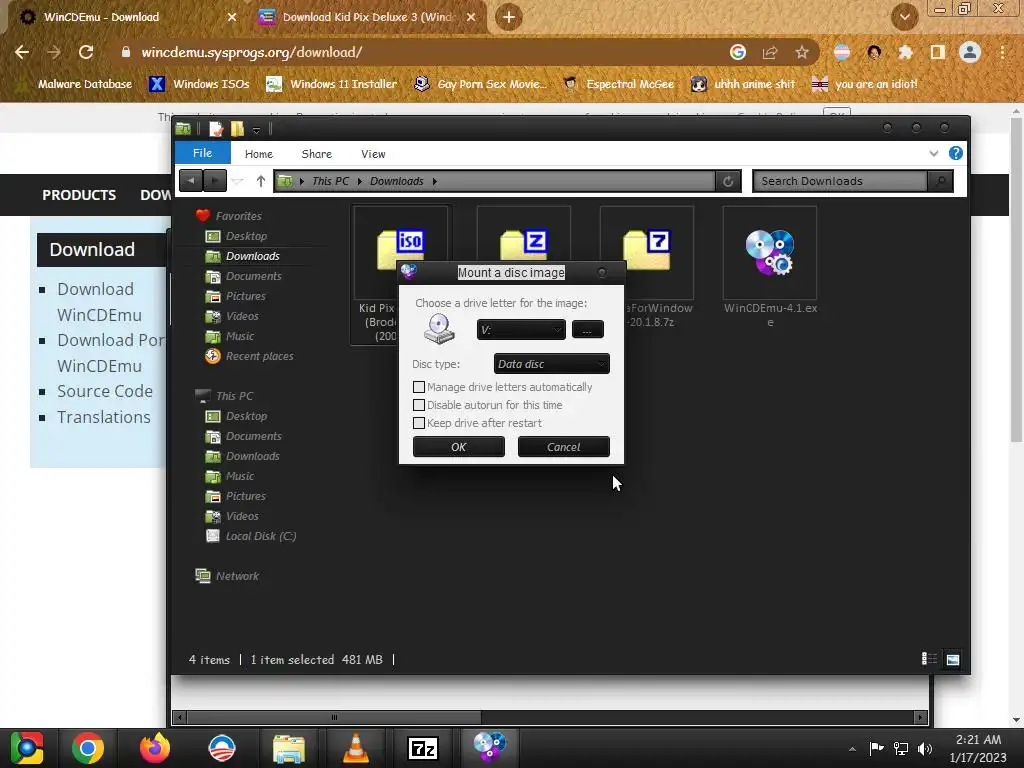This screenshot has height=768, width=1024.
Task: Expand the arrow after Downloads in breadcrumb
Action: (434, 181)
